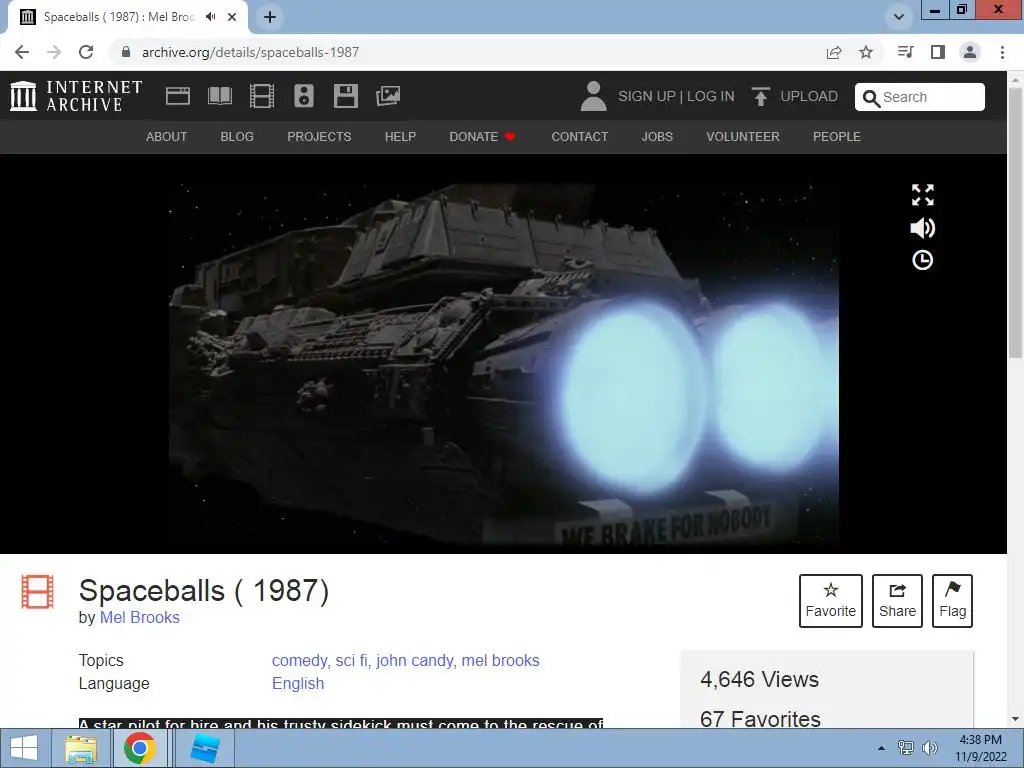The image size is (1024, 768).
Task: Open a new browser tab
Action: pyautogui.click(x=270, y=17)
